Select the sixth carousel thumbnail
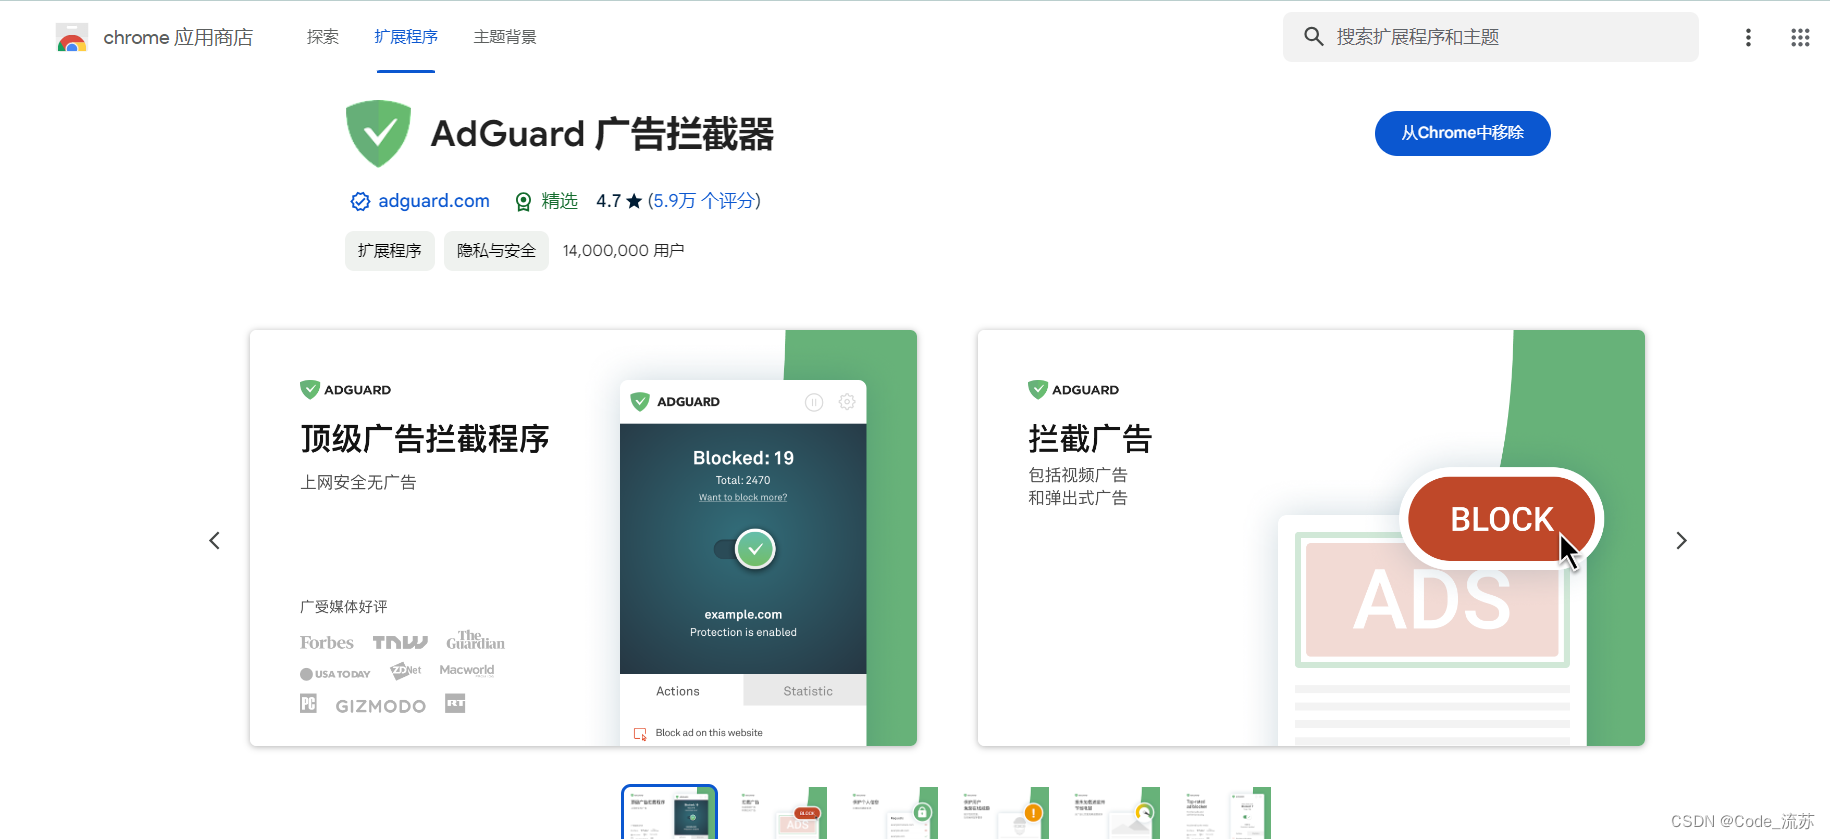This screenshot has width=1830, height=839. tap(1225, 813)
